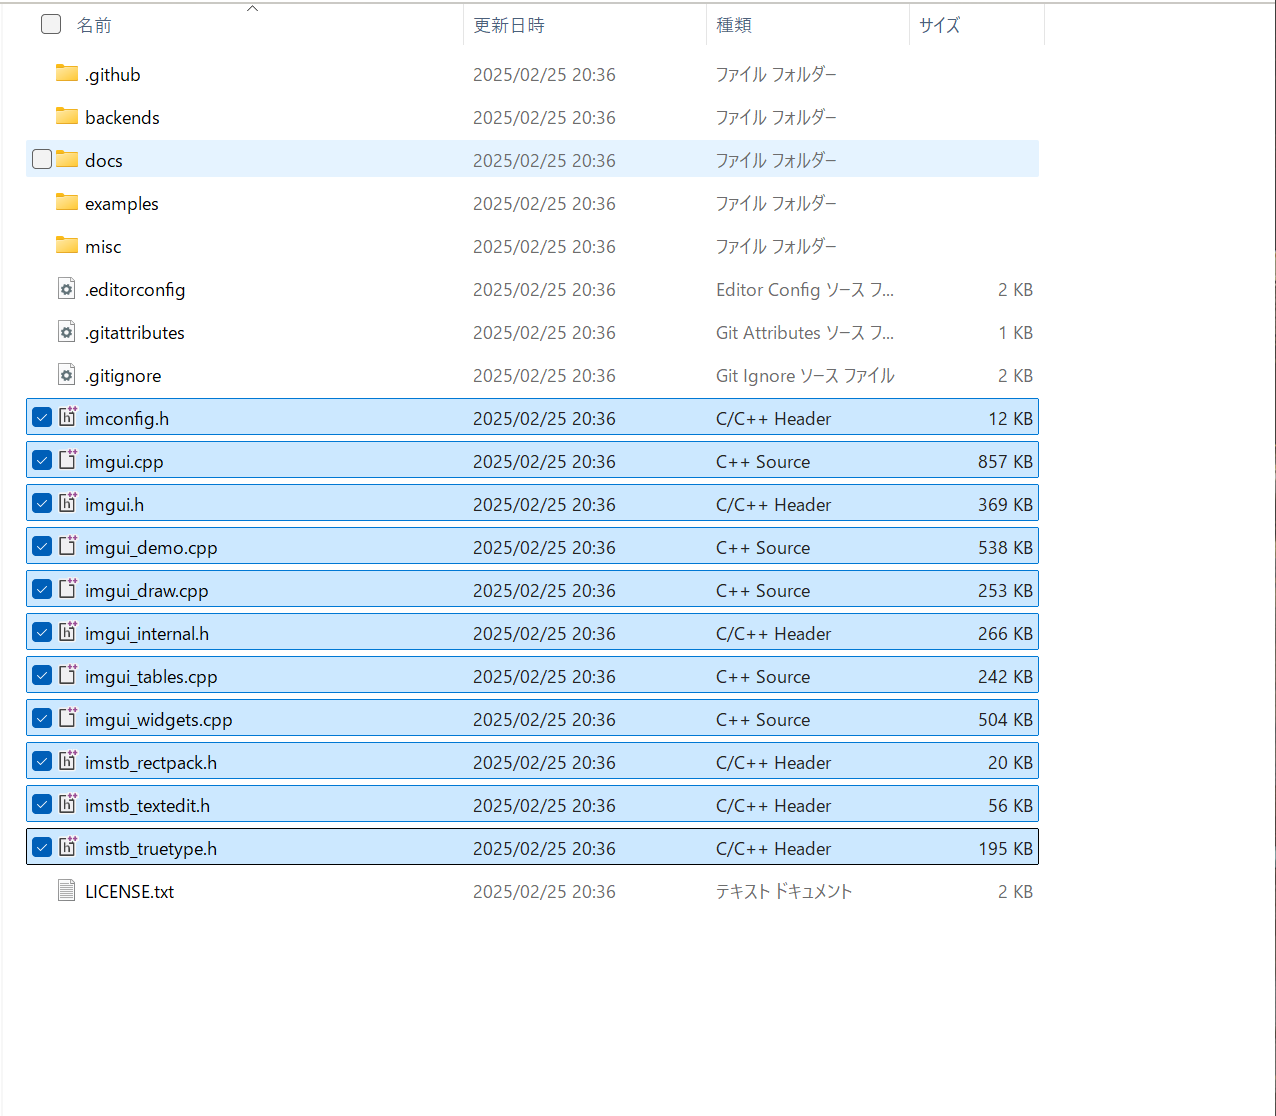Click the imgui.h header file icon
This screenshot has height=1116, width=1276.
click(x=68, y=503)
